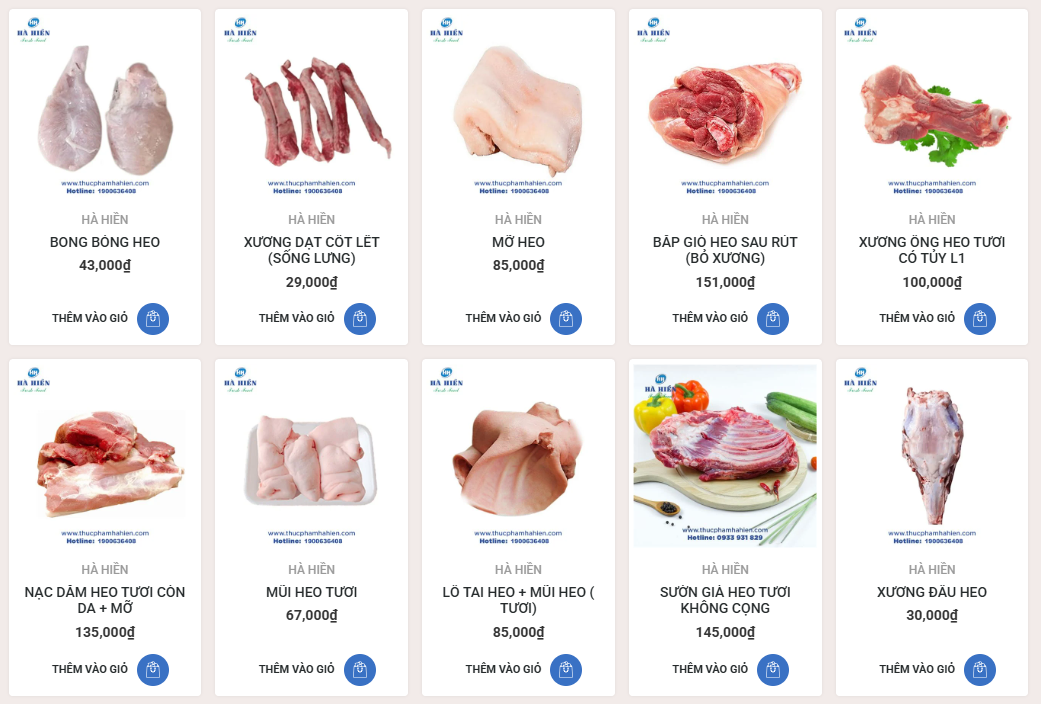Viewport: 1041px width, 704px height.
Task: Click the cart icon for Bong Bóng Heo
Action: pos(153,319)
